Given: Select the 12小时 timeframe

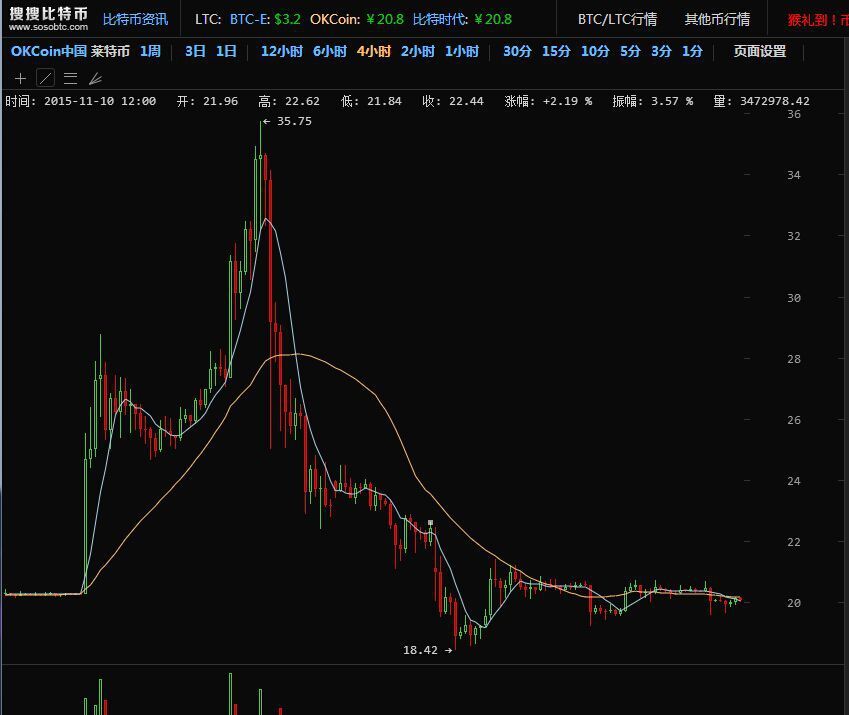Looking at the screenshot, I should (x=282, y=51).
